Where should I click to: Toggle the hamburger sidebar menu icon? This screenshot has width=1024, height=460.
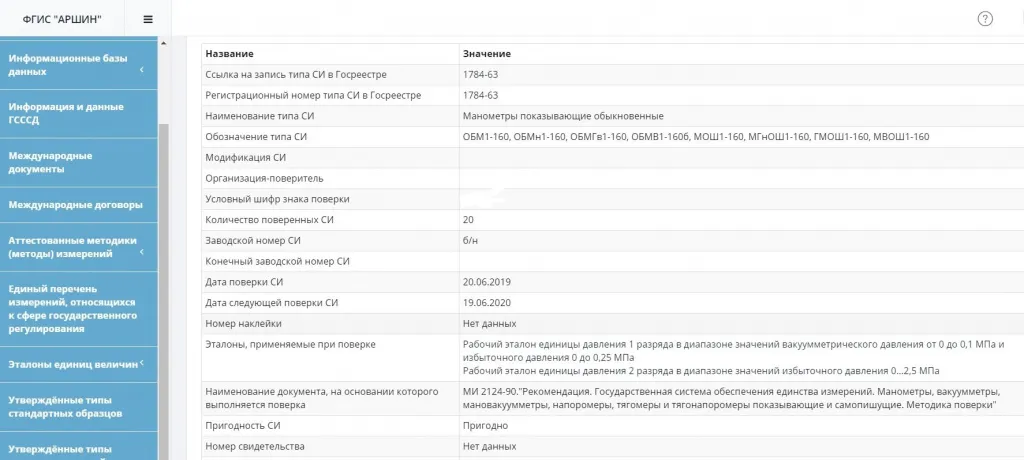tap(148, 19)
